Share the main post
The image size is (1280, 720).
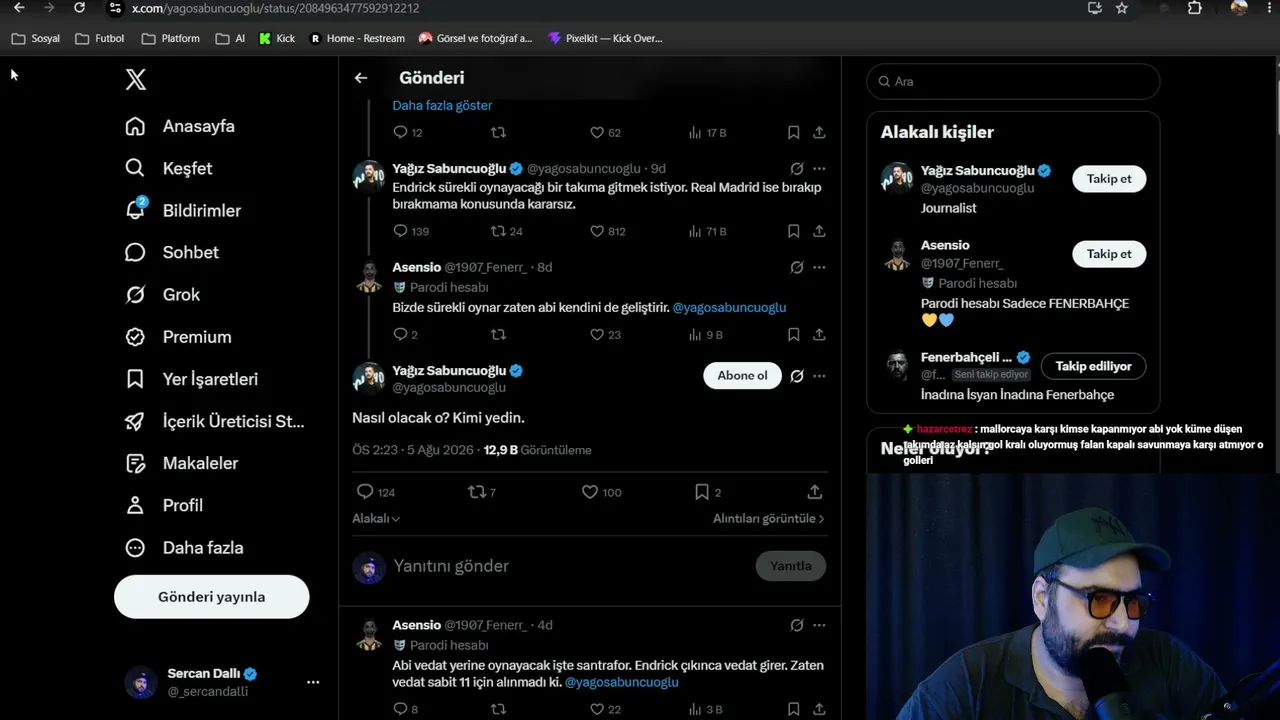pyautogui.click(x=815, y=491)
